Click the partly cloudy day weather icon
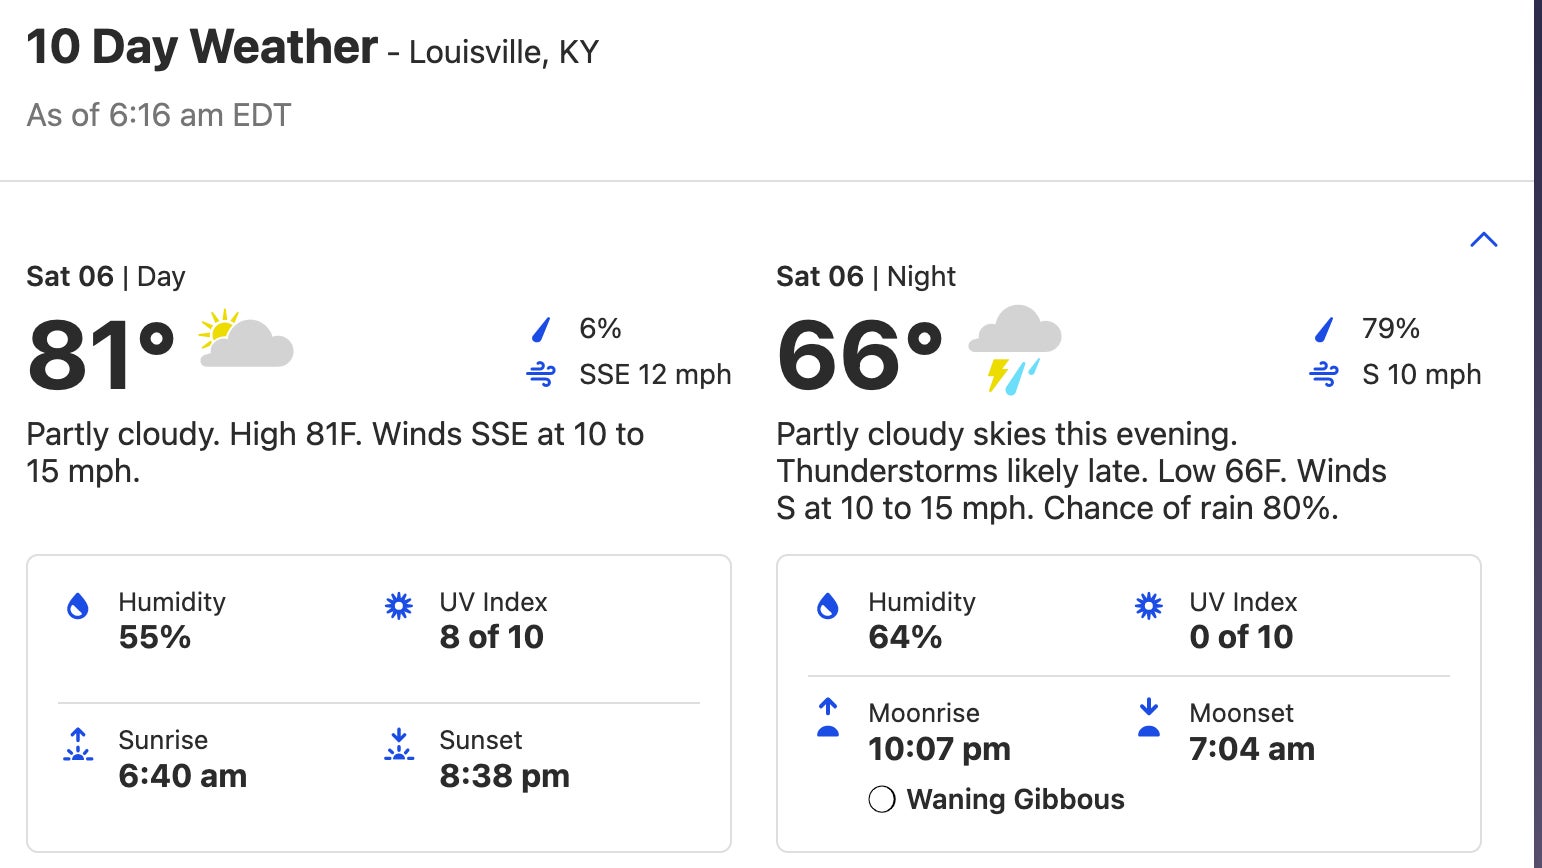 (245, 340)
